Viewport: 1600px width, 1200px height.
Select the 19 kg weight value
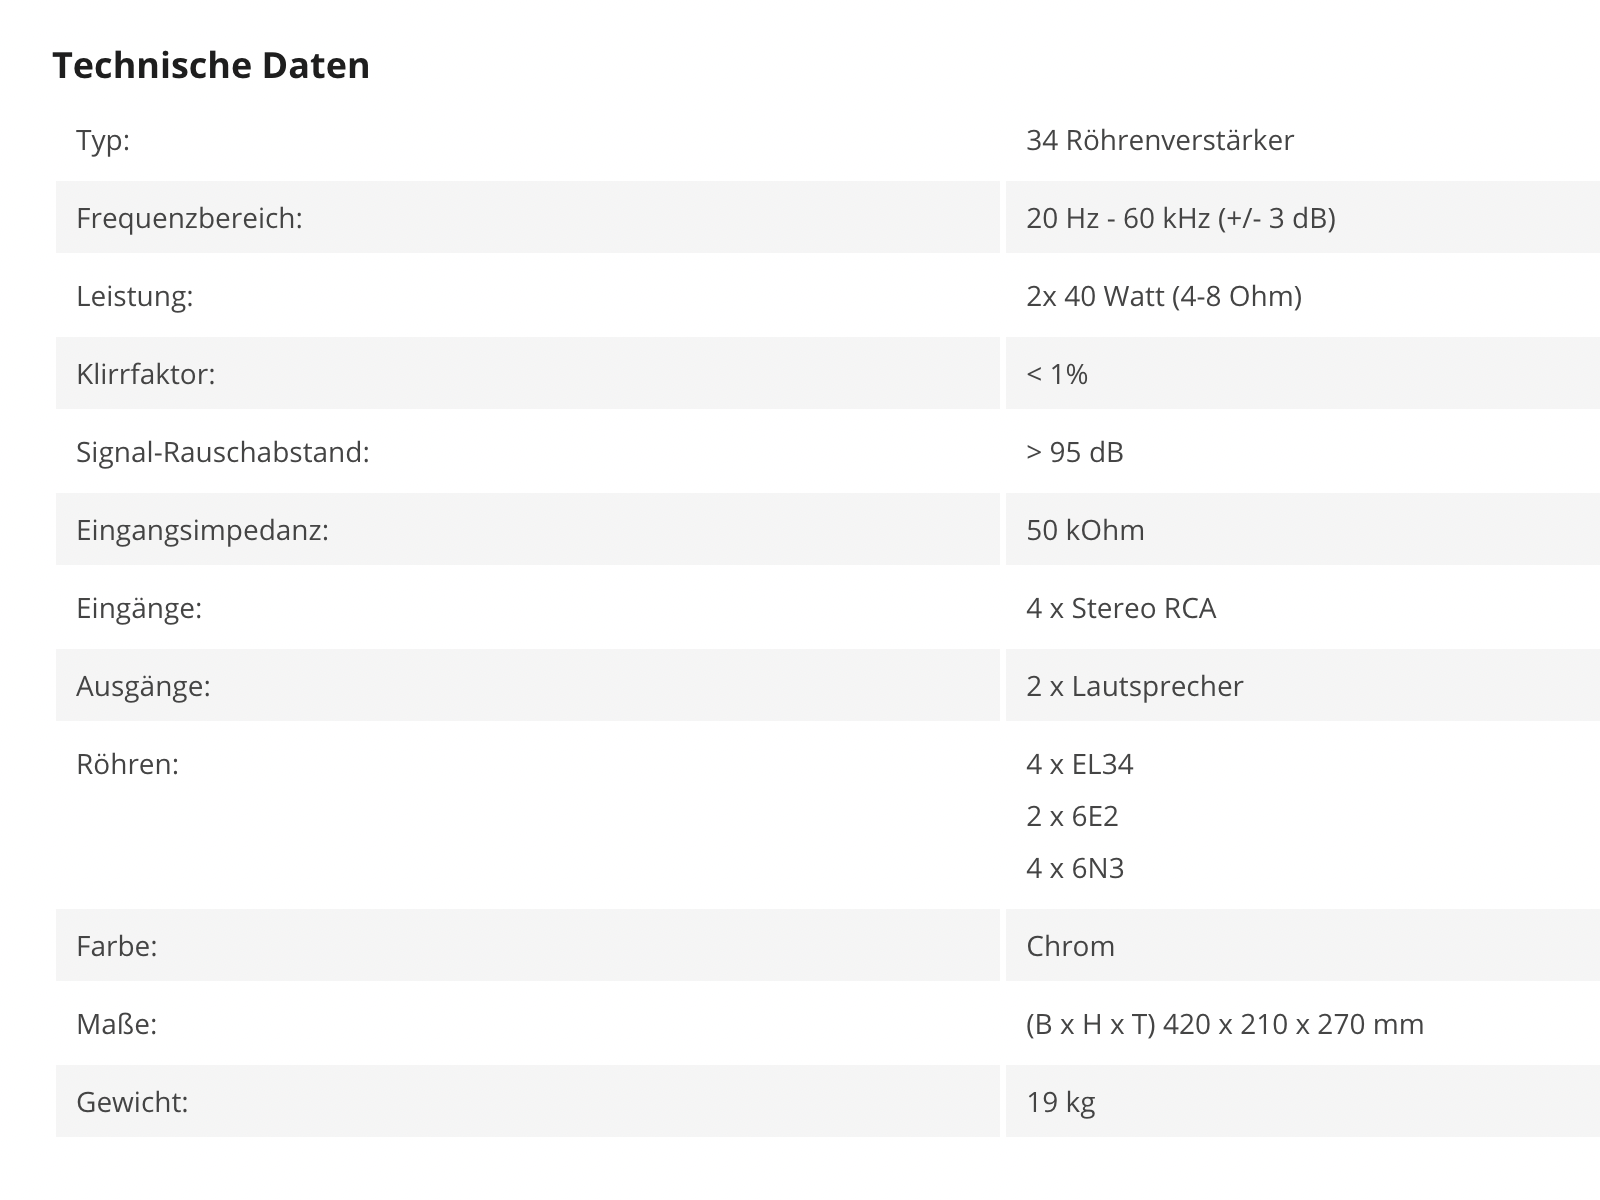click(x=1061, y=1102)
